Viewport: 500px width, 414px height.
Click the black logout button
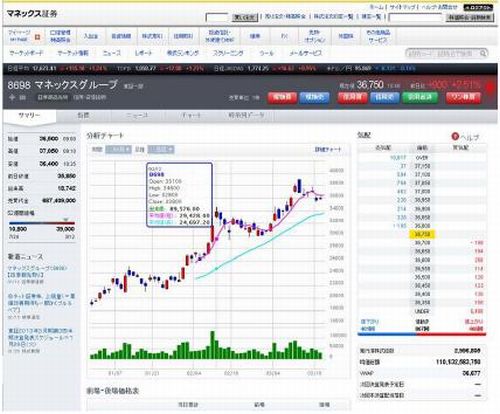(478, 7)
